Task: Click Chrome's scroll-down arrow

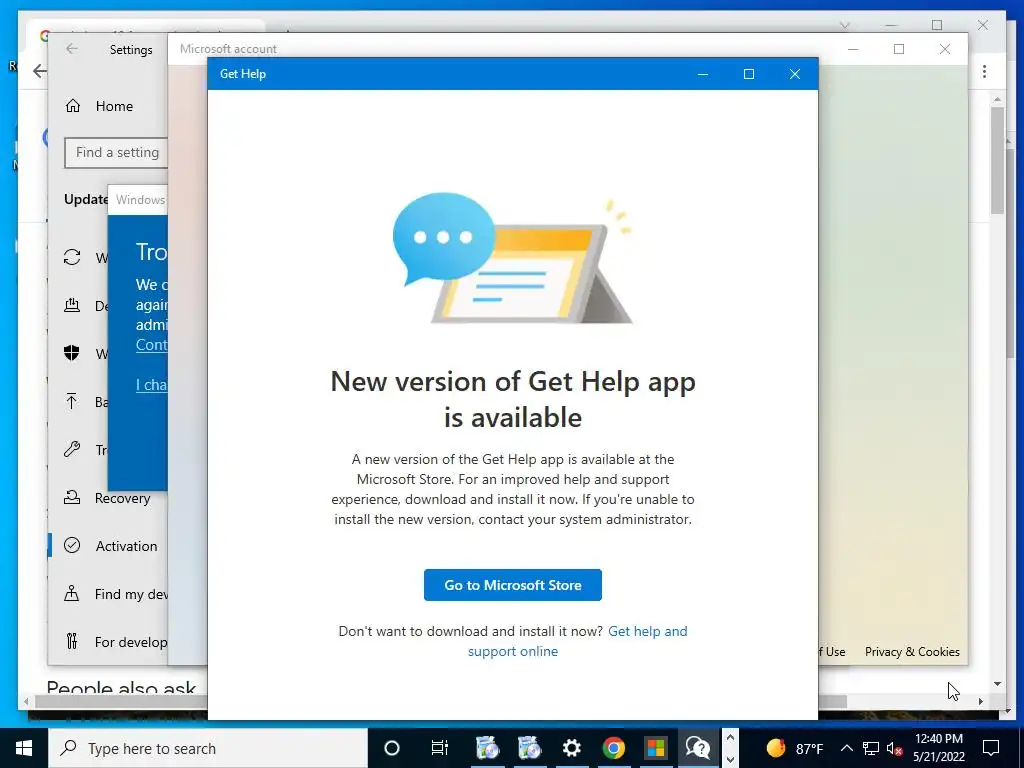Action: [x=997, y=684]
